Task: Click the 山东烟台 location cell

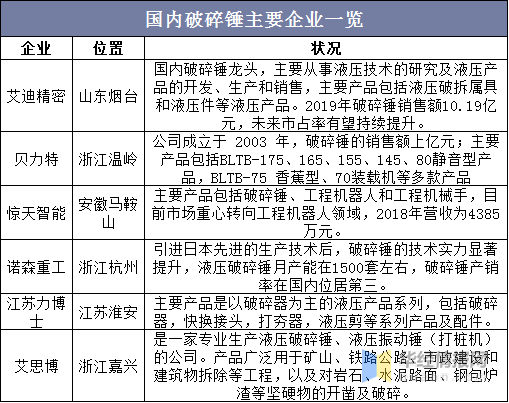Action: (x=108, y=97)
